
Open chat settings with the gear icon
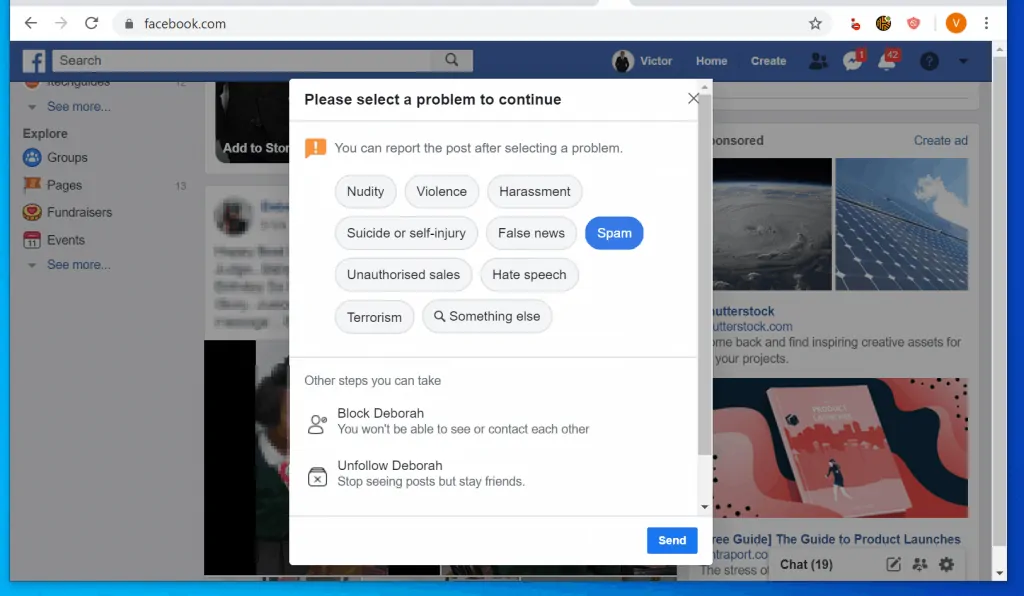click(946, 565)
